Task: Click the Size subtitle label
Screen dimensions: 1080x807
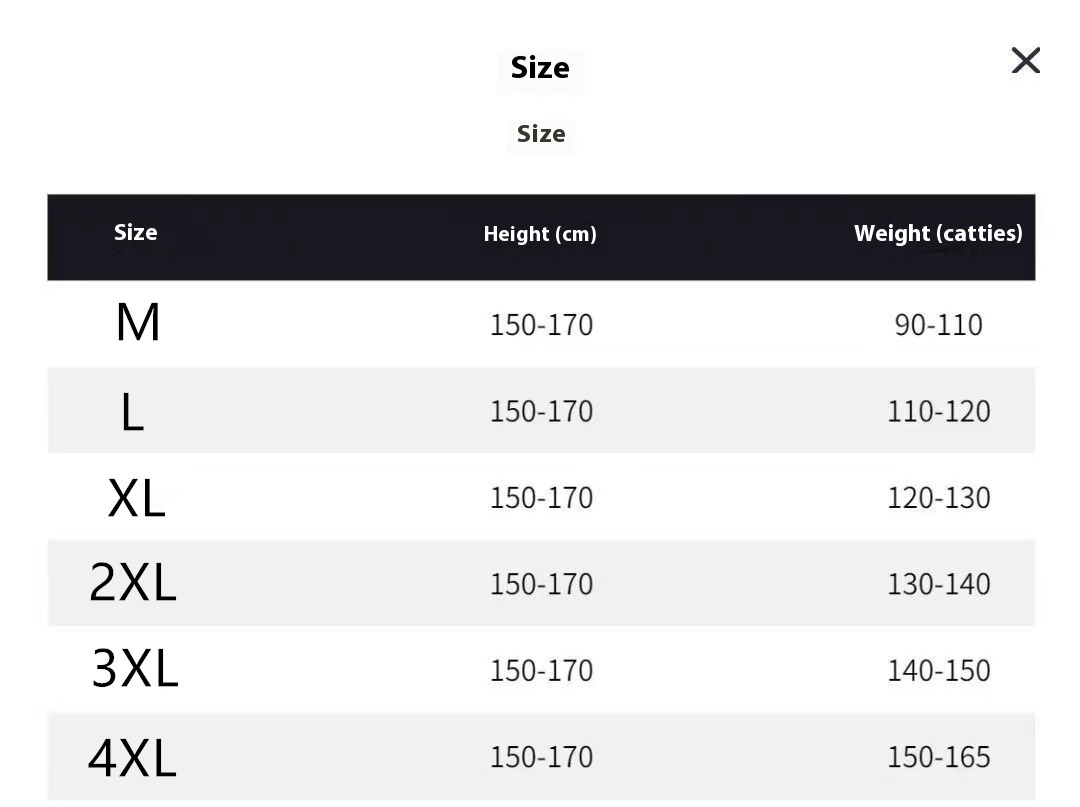Action: click(x=541, y=134)
